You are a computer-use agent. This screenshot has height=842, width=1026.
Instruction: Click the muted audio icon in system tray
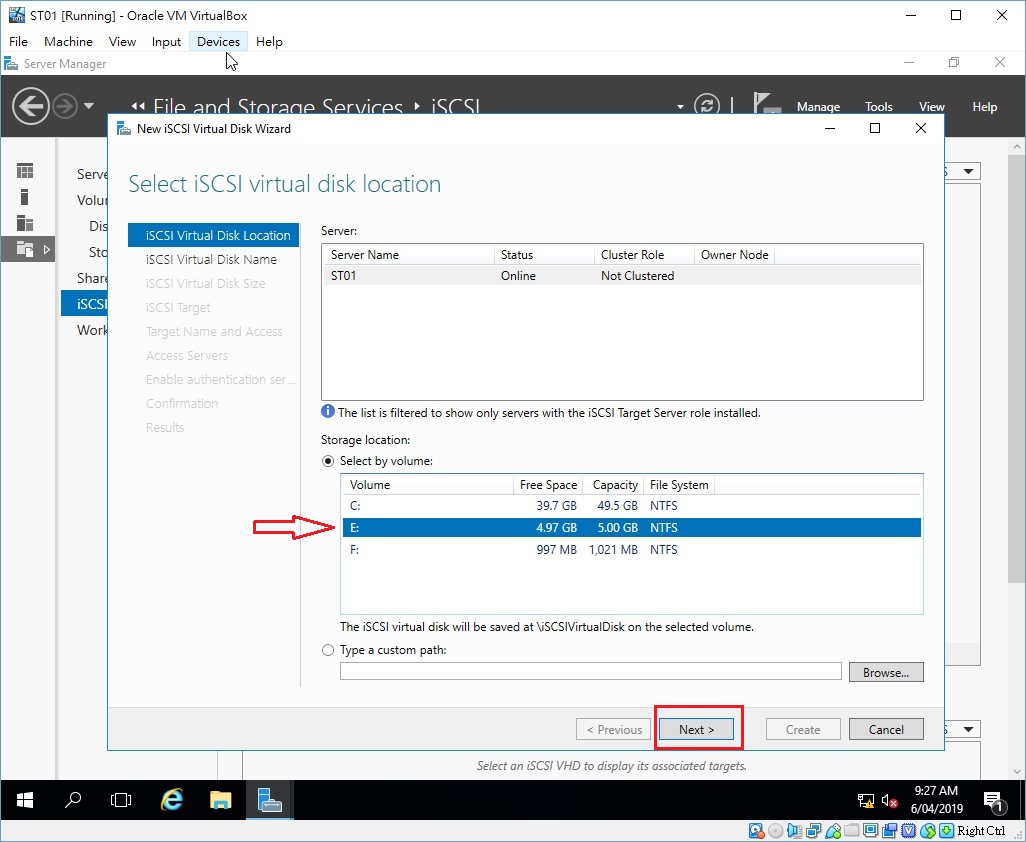[x=890, y=801]
